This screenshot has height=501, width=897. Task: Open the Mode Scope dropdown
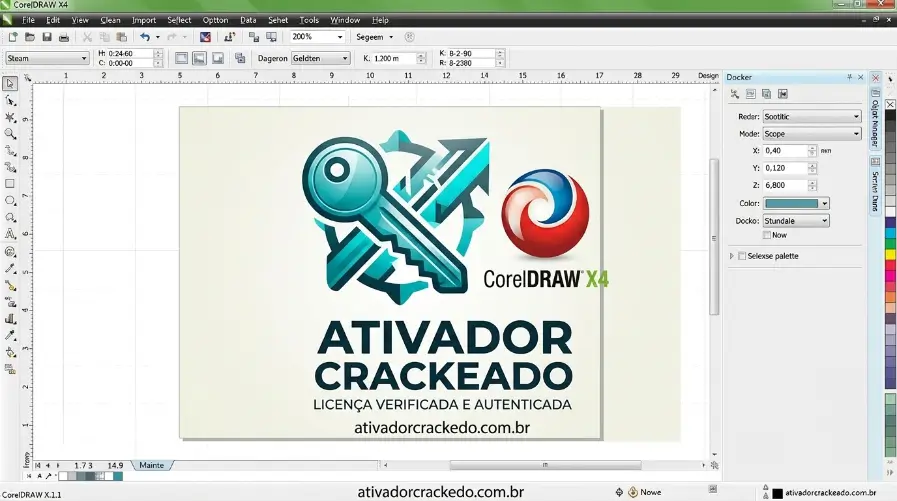click(812, 134)
